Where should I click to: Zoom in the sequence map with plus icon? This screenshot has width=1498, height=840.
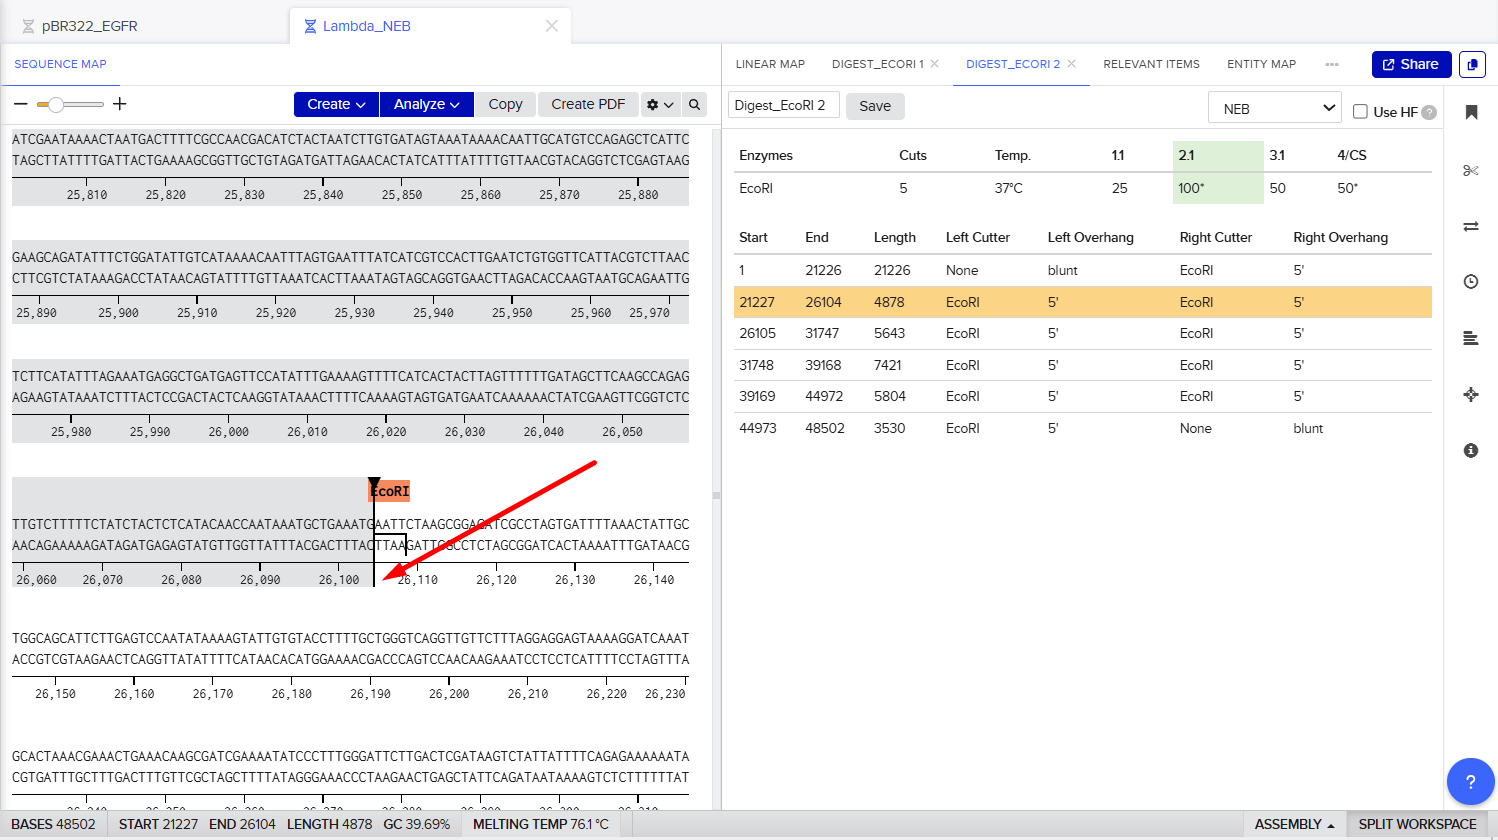[x=120, y=104]
